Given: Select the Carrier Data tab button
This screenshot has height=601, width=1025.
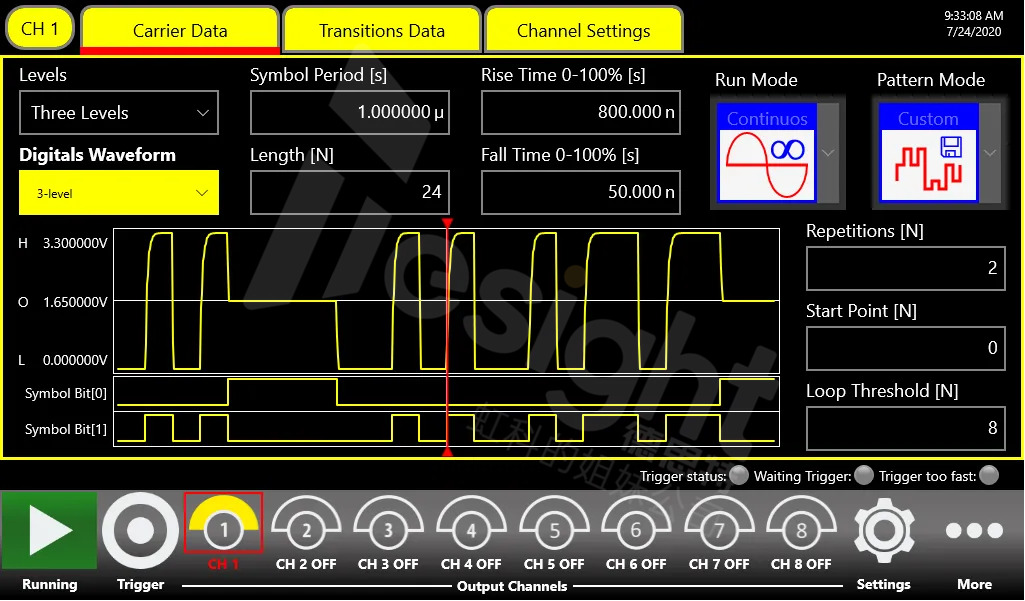Looking at the screenshot, I should click(x=179, y=29).
